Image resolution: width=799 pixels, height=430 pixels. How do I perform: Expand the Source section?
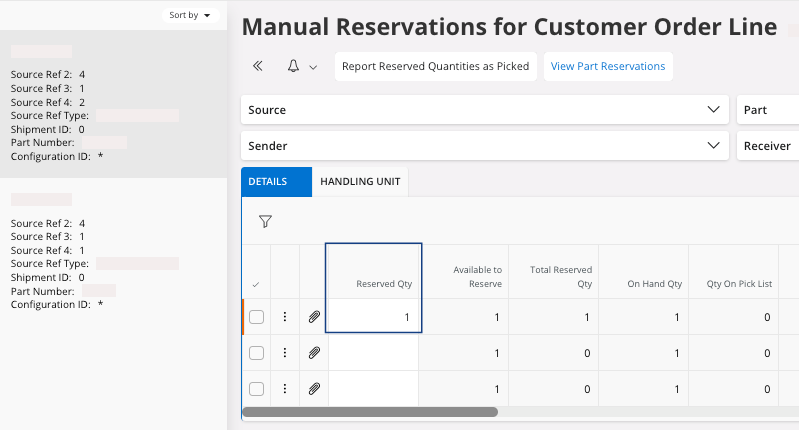point(484,110)
